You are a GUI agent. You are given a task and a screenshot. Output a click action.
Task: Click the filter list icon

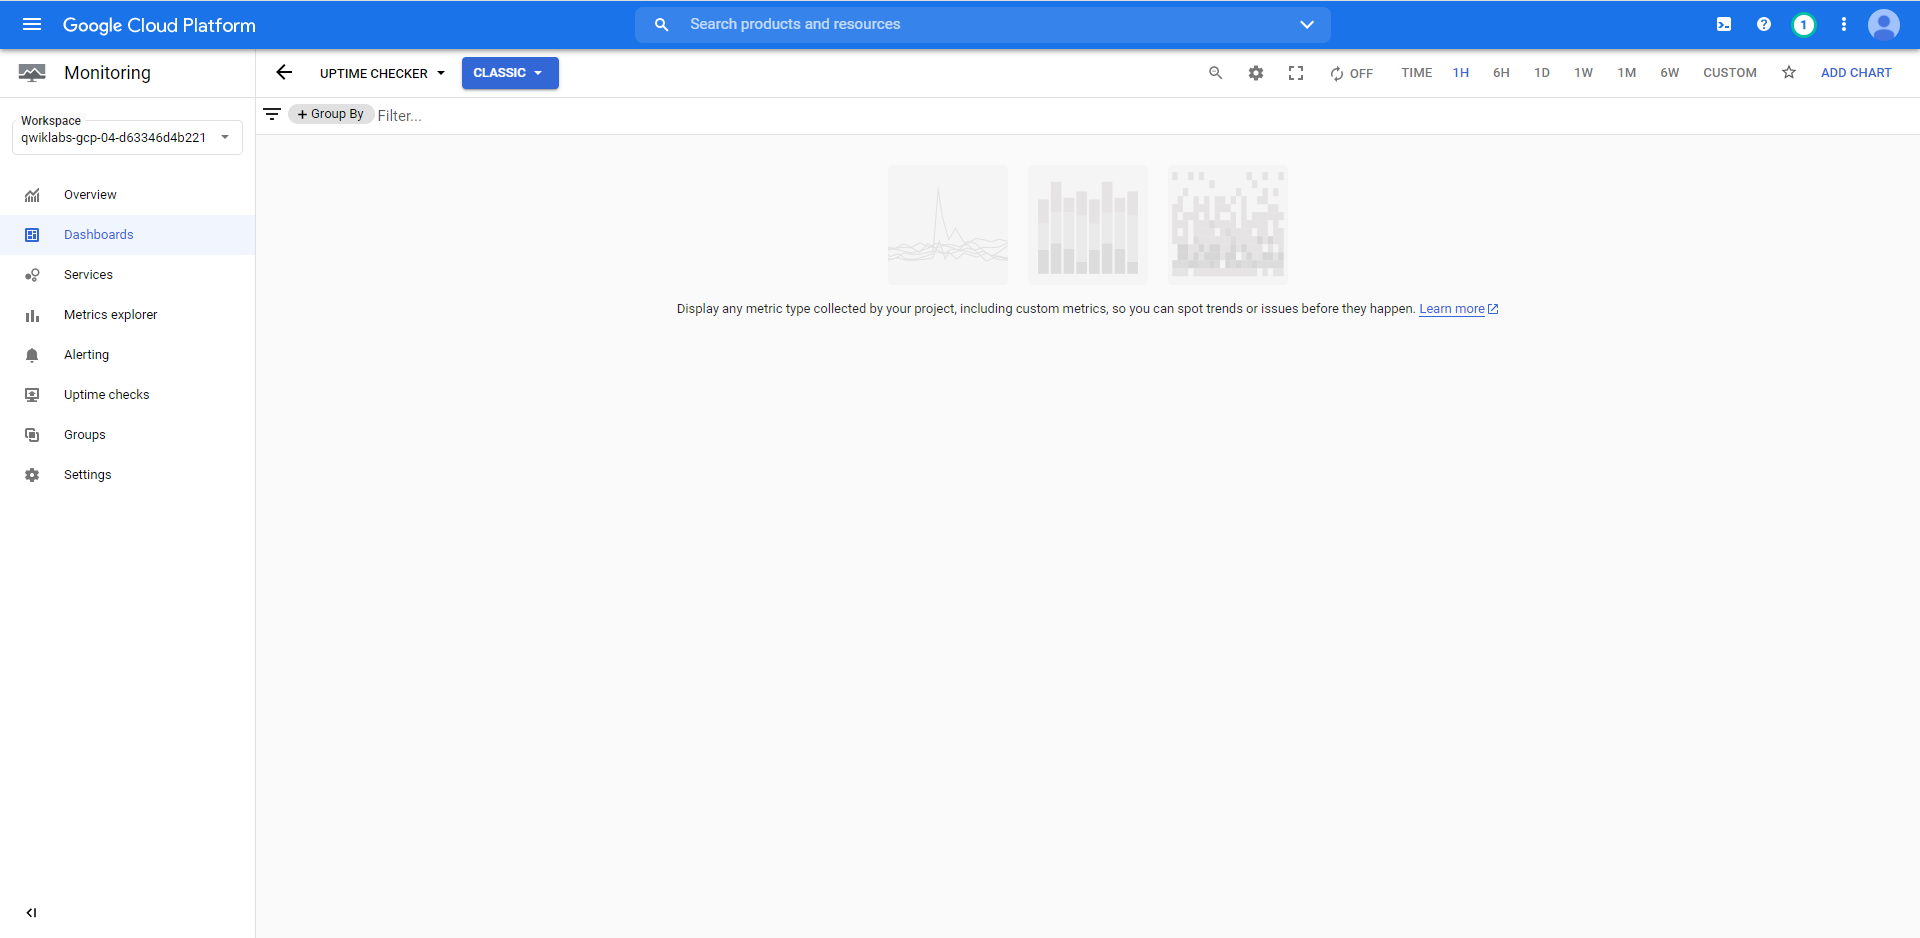tap(271, 114)
